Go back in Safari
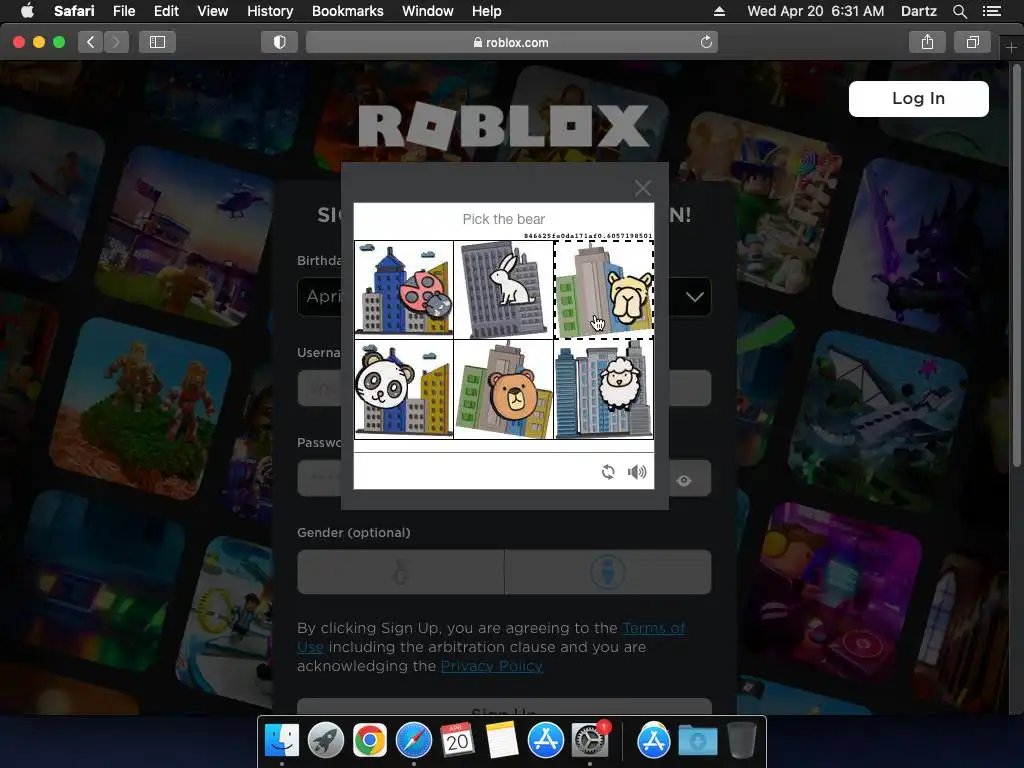 click(91, 42)
